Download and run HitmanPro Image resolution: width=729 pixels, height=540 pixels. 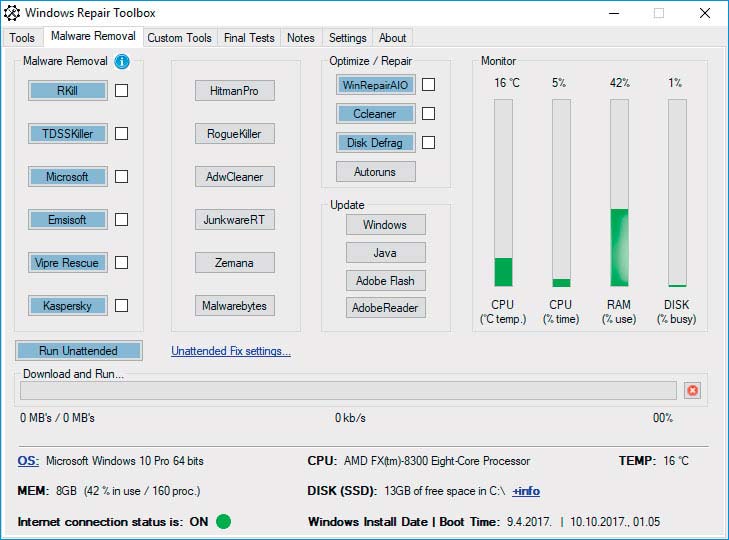pos(235,90)
